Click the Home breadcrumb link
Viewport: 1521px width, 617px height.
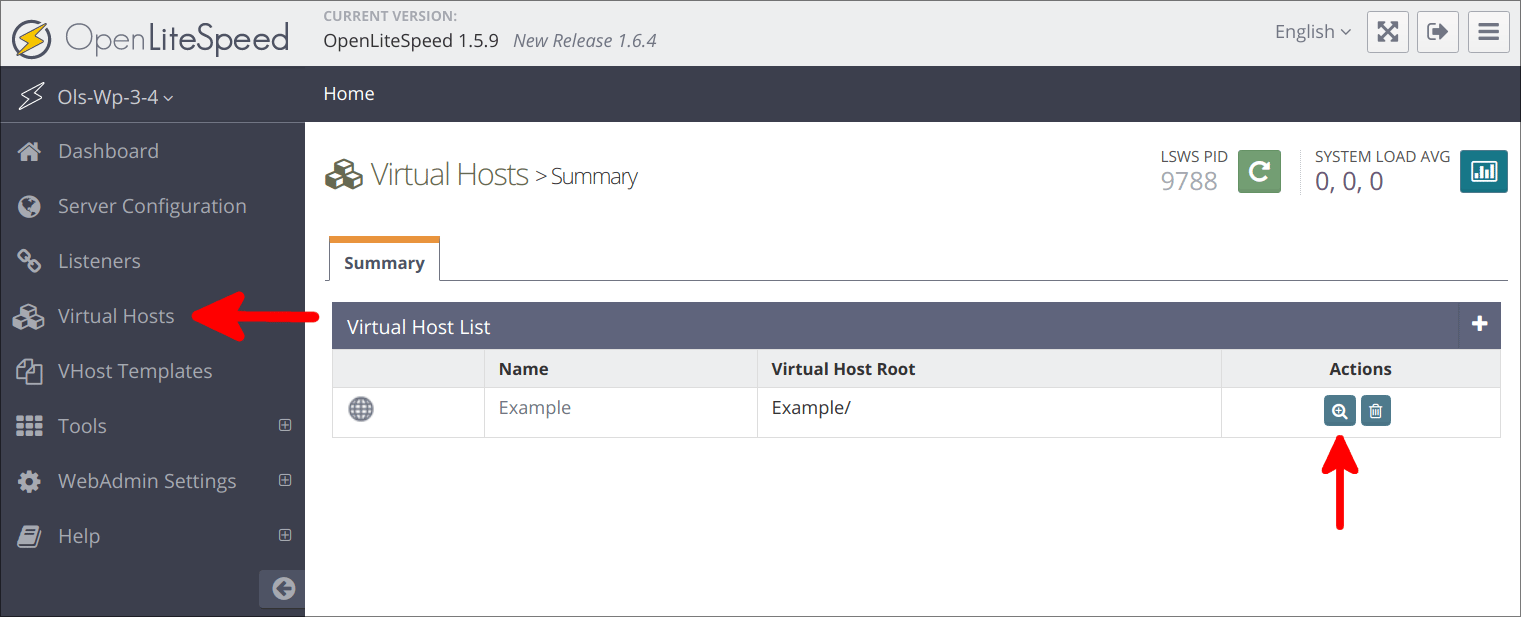pos(349,94)
